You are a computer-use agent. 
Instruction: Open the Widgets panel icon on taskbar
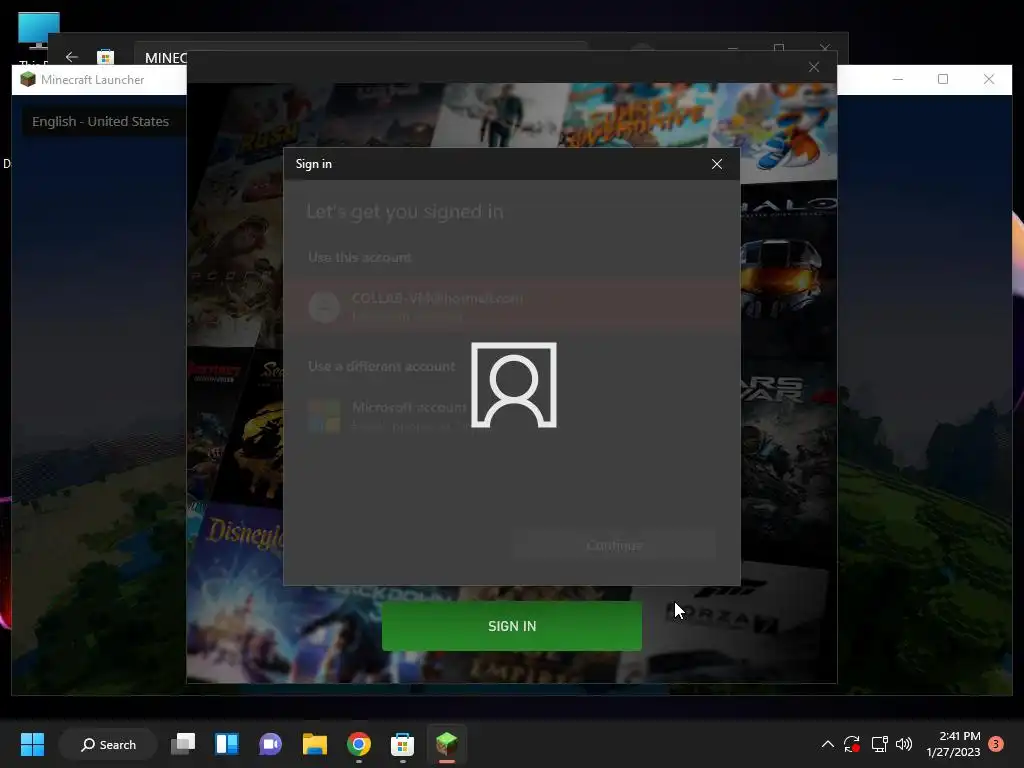click(227, 744)
